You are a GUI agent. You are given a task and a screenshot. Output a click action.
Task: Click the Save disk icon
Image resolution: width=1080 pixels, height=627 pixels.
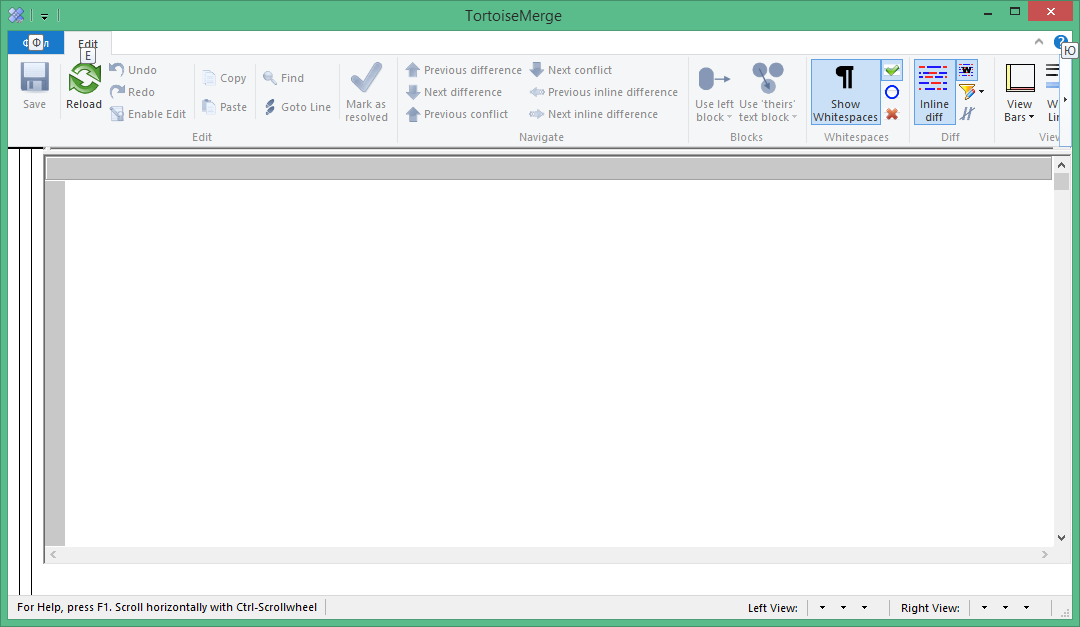(34, 78)
